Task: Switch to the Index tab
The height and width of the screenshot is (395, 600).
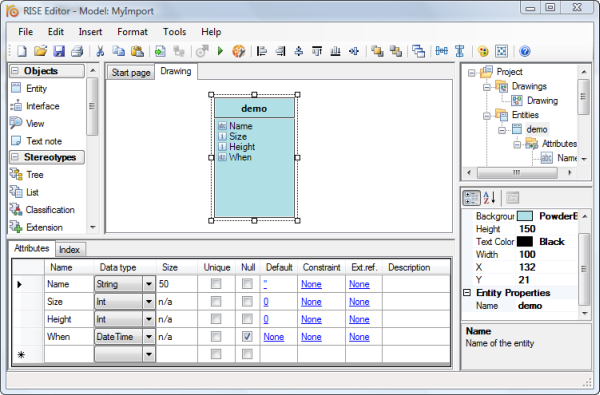Action: [69, 250]
